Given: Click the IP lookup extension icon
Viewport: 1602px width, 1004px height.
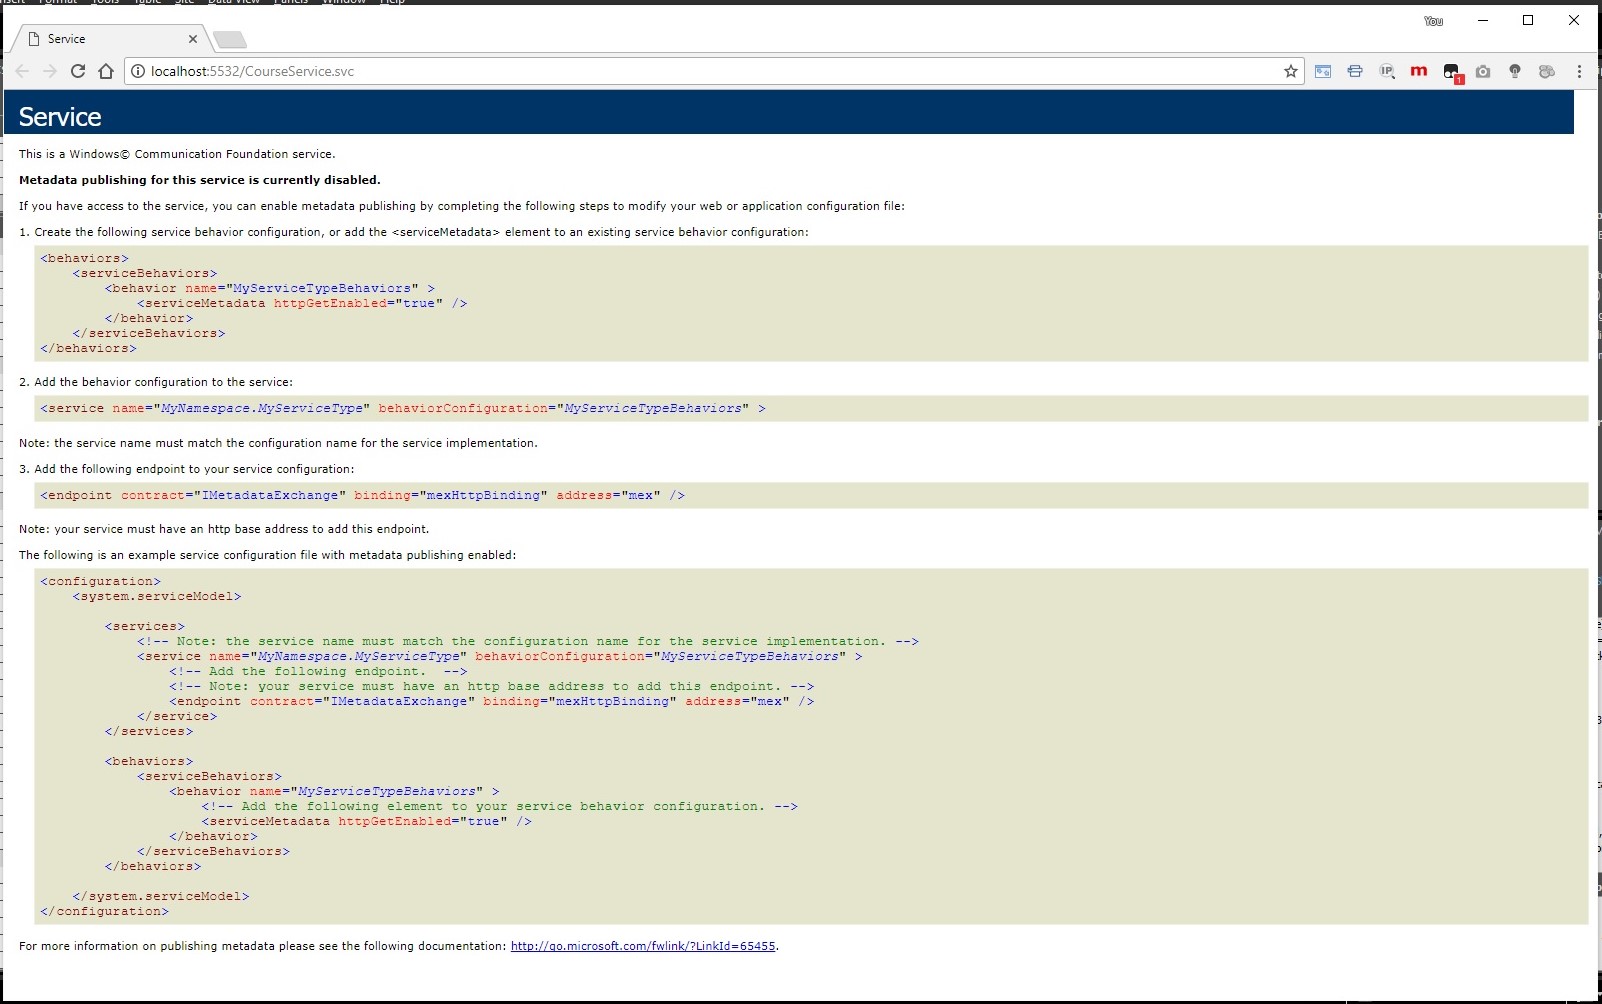Looking at the screenshot, I should (1387, 71).
